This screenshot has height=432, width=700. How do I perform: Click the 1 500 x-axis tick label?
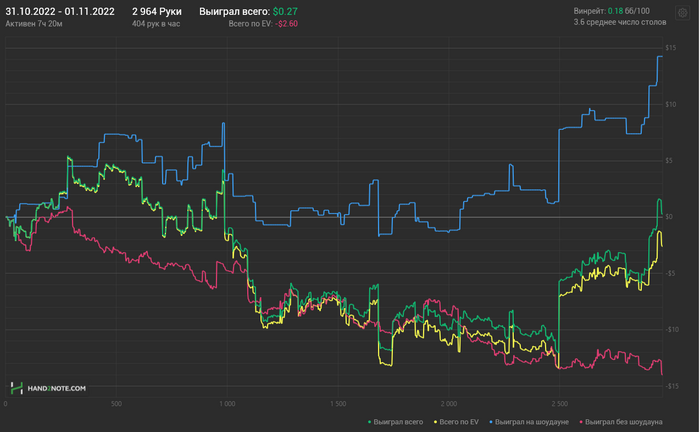pos(338,404)
